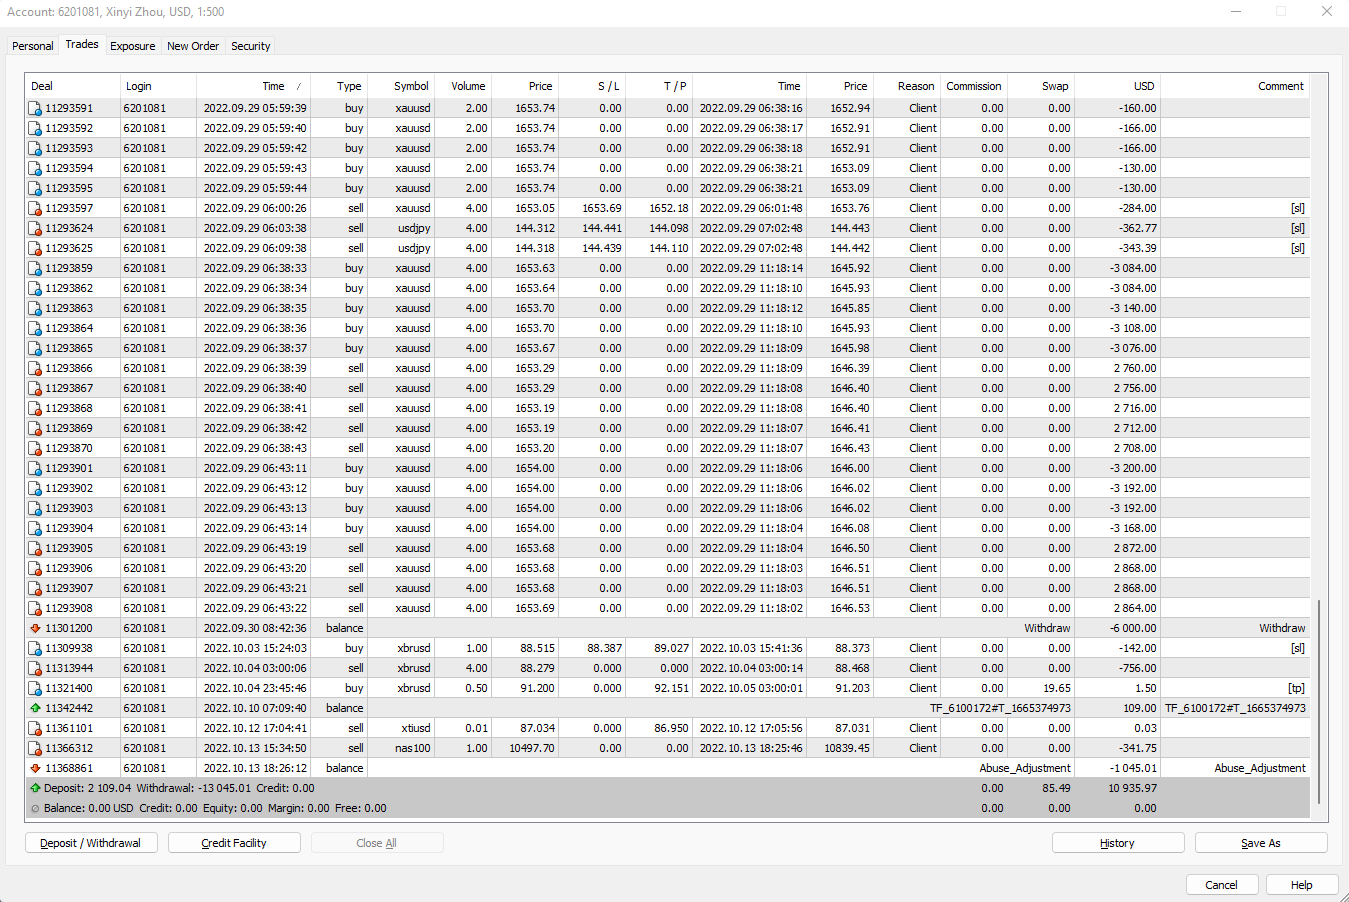Viewport: 1349px width, 902px height.
Task: Click the balance icon for deal 11368861
Action: (x=35, y=768)
